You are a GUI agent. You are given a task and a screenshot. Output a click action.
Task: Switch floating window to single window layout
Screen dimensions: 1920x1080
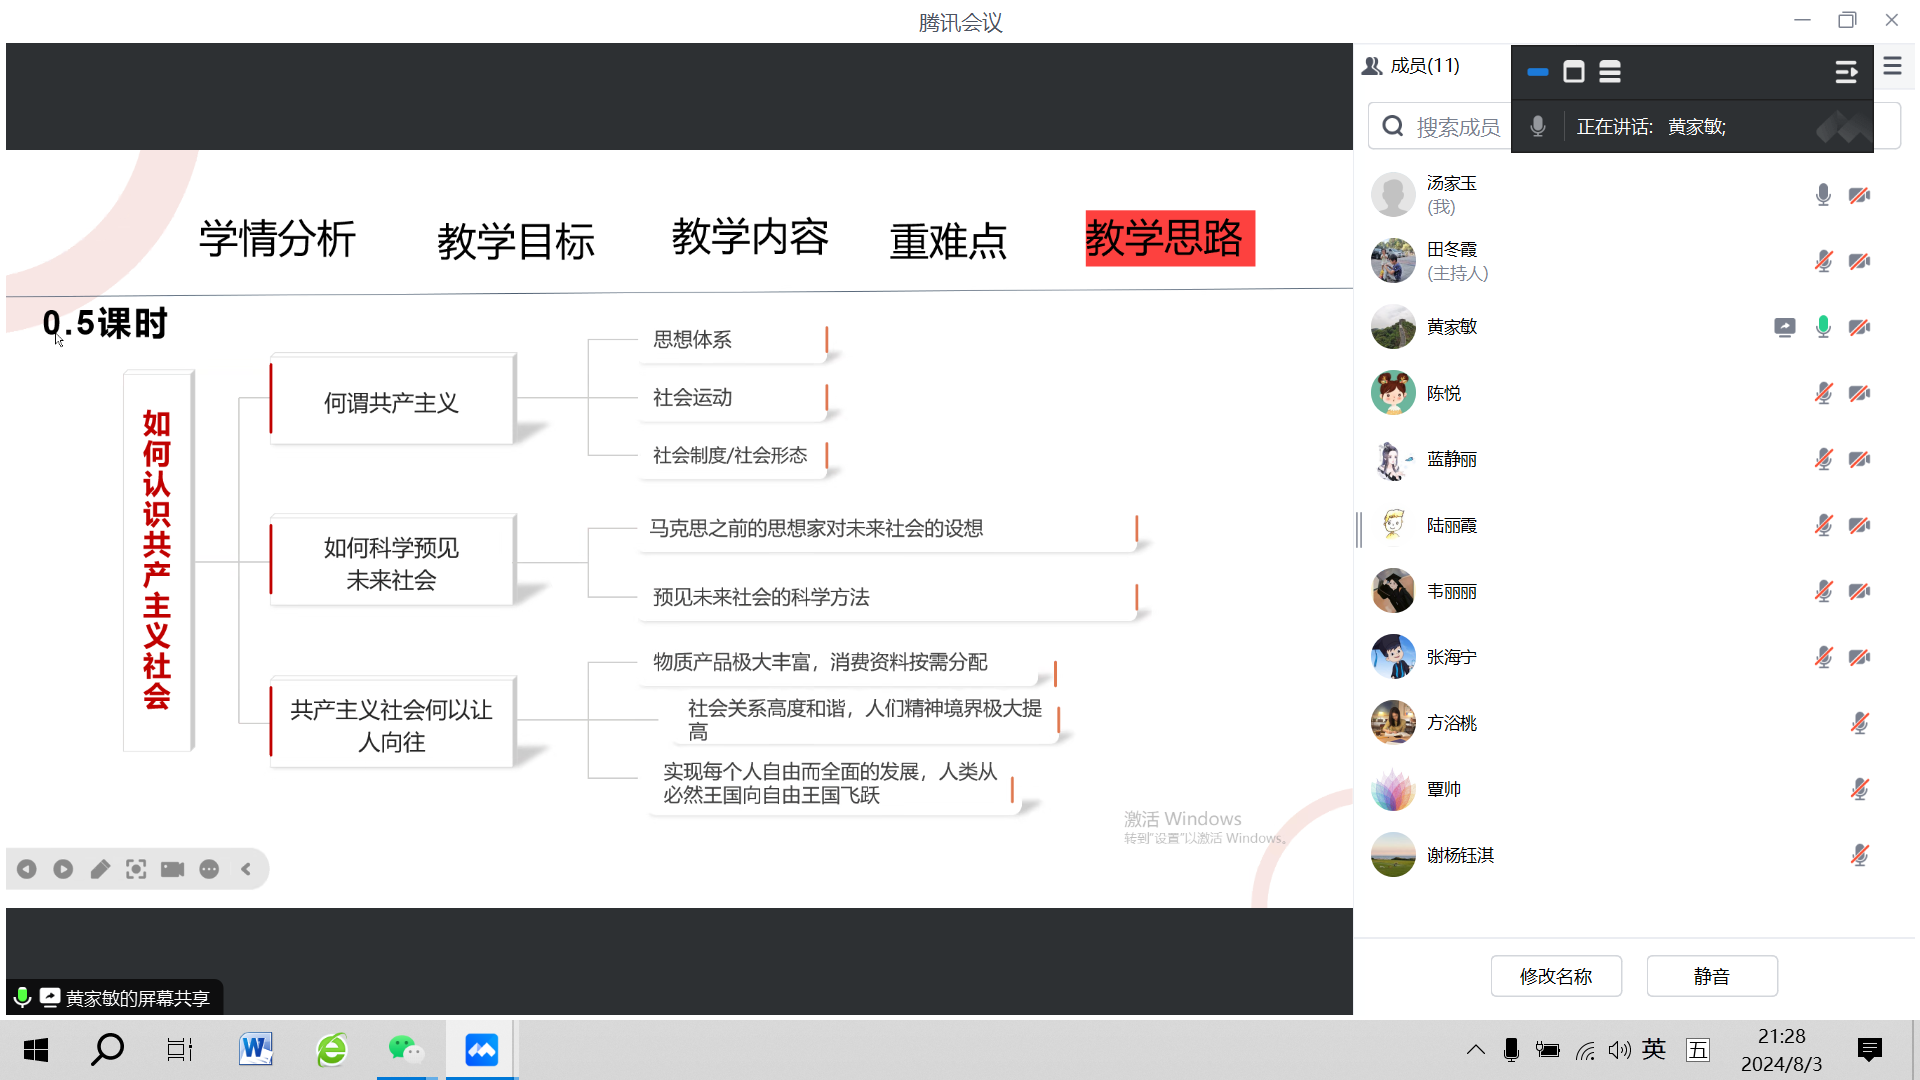1574,72
